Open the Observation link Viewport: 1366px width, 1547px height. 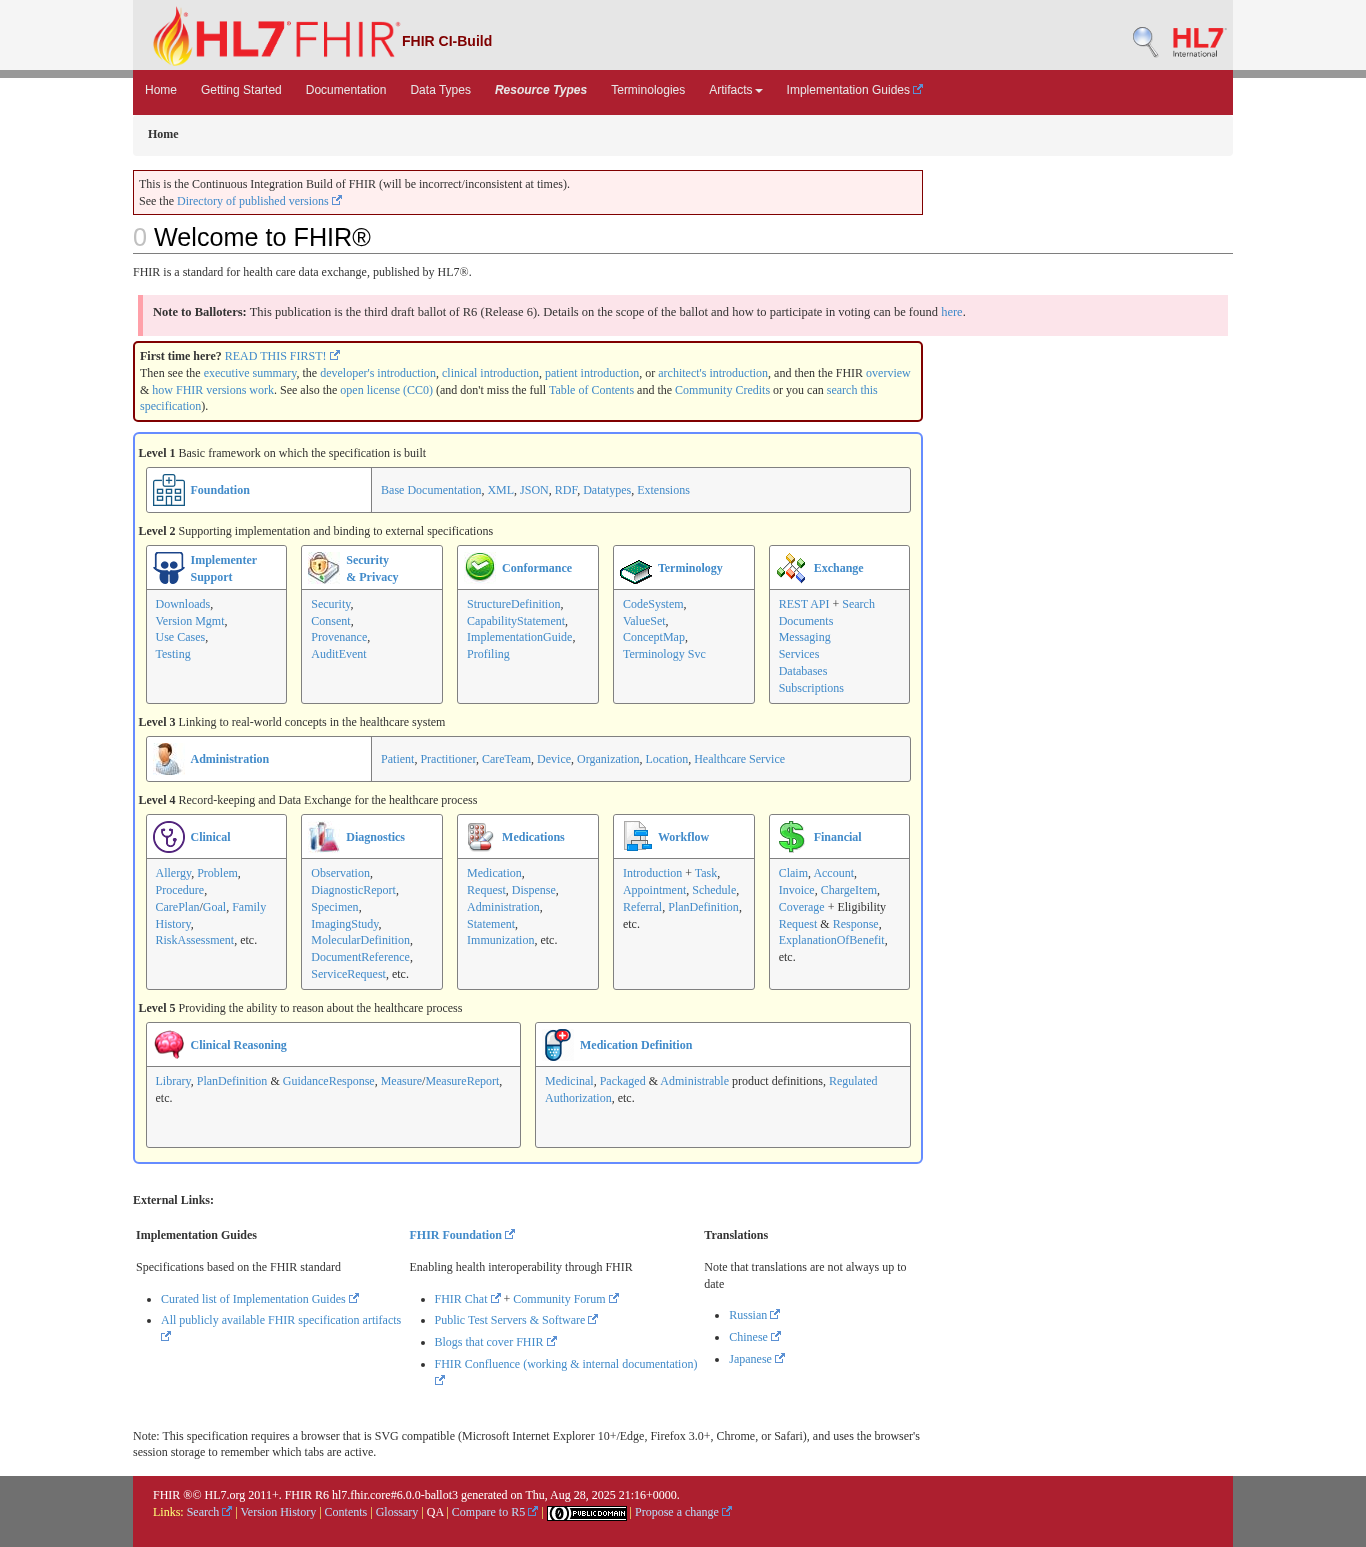click(341, 873)
